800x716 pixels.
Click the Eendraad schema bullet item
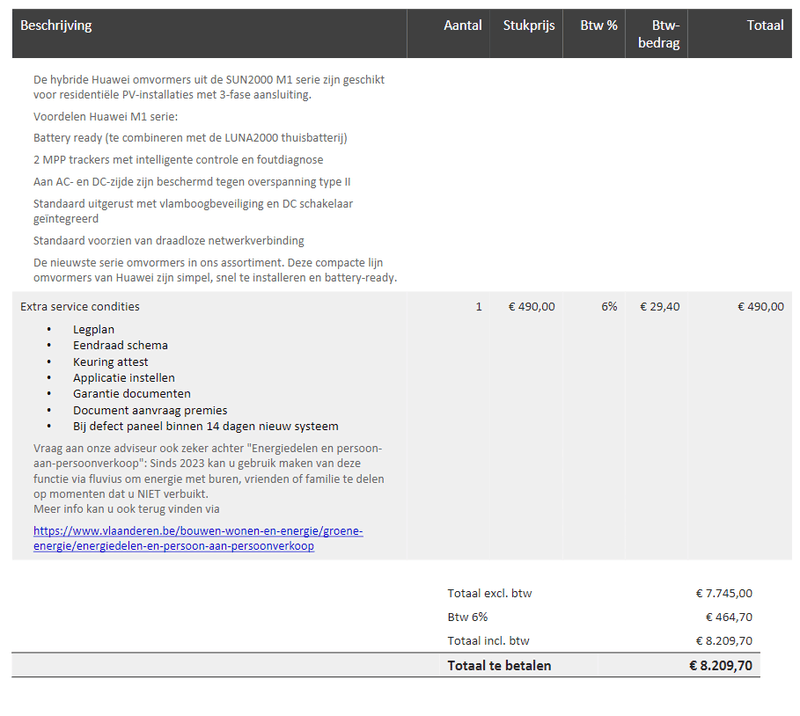(x=120, y=345)
